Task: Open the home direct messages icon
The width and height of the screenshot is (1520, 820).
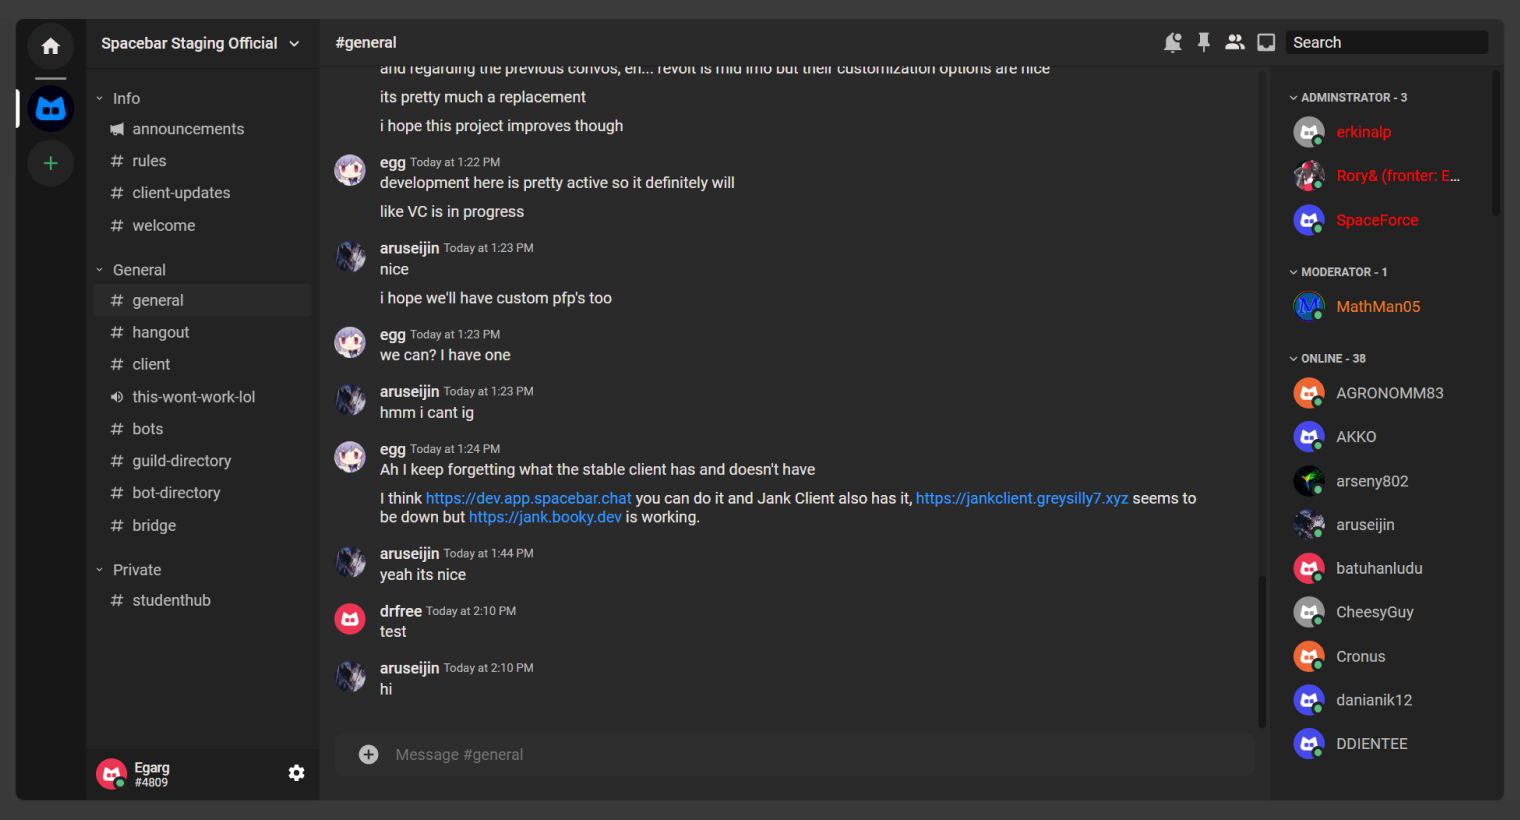Action: click(50, 46)
